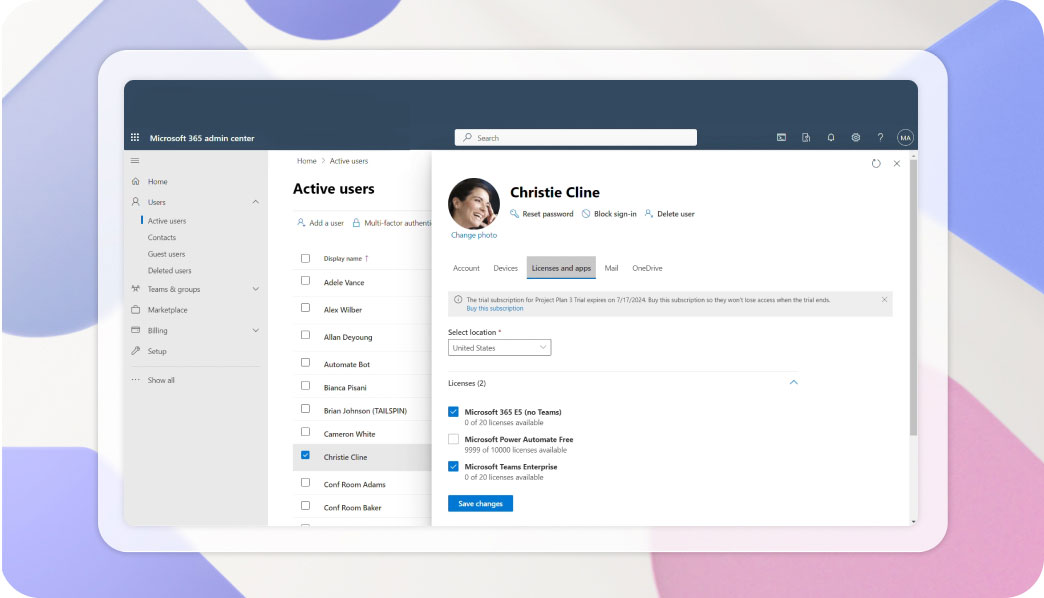Open the Select location dropdown

(500, 348)
